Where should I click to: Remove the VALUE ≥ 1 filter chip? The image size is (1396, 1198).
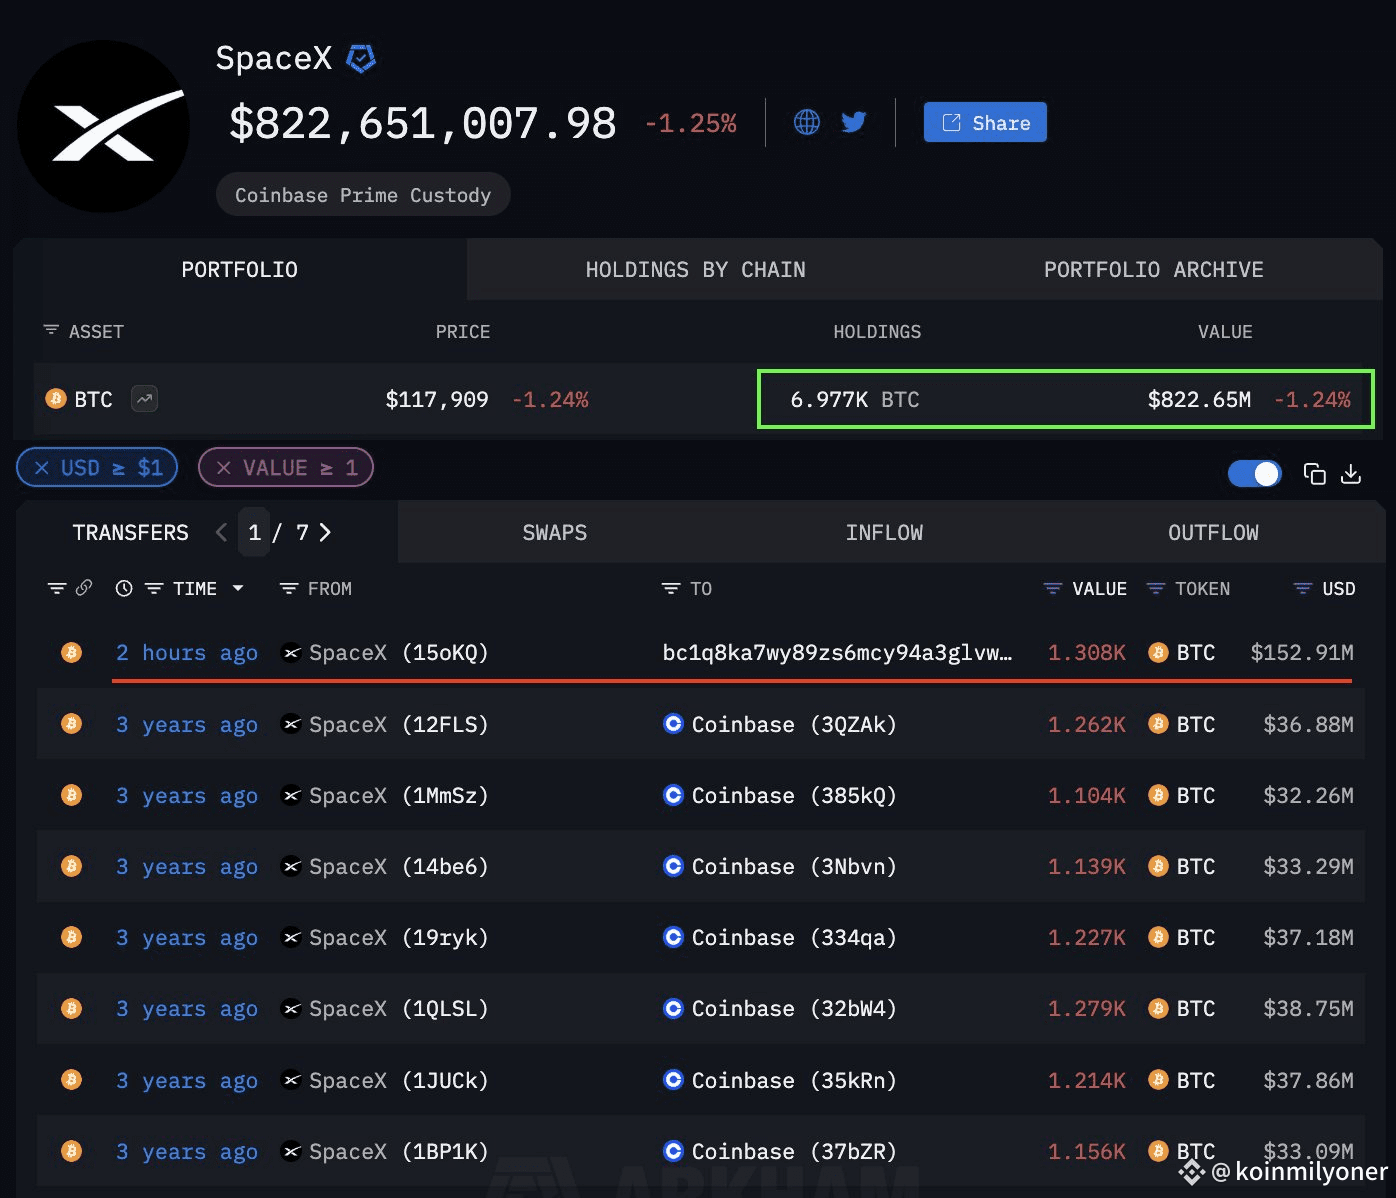coord(286,467)
